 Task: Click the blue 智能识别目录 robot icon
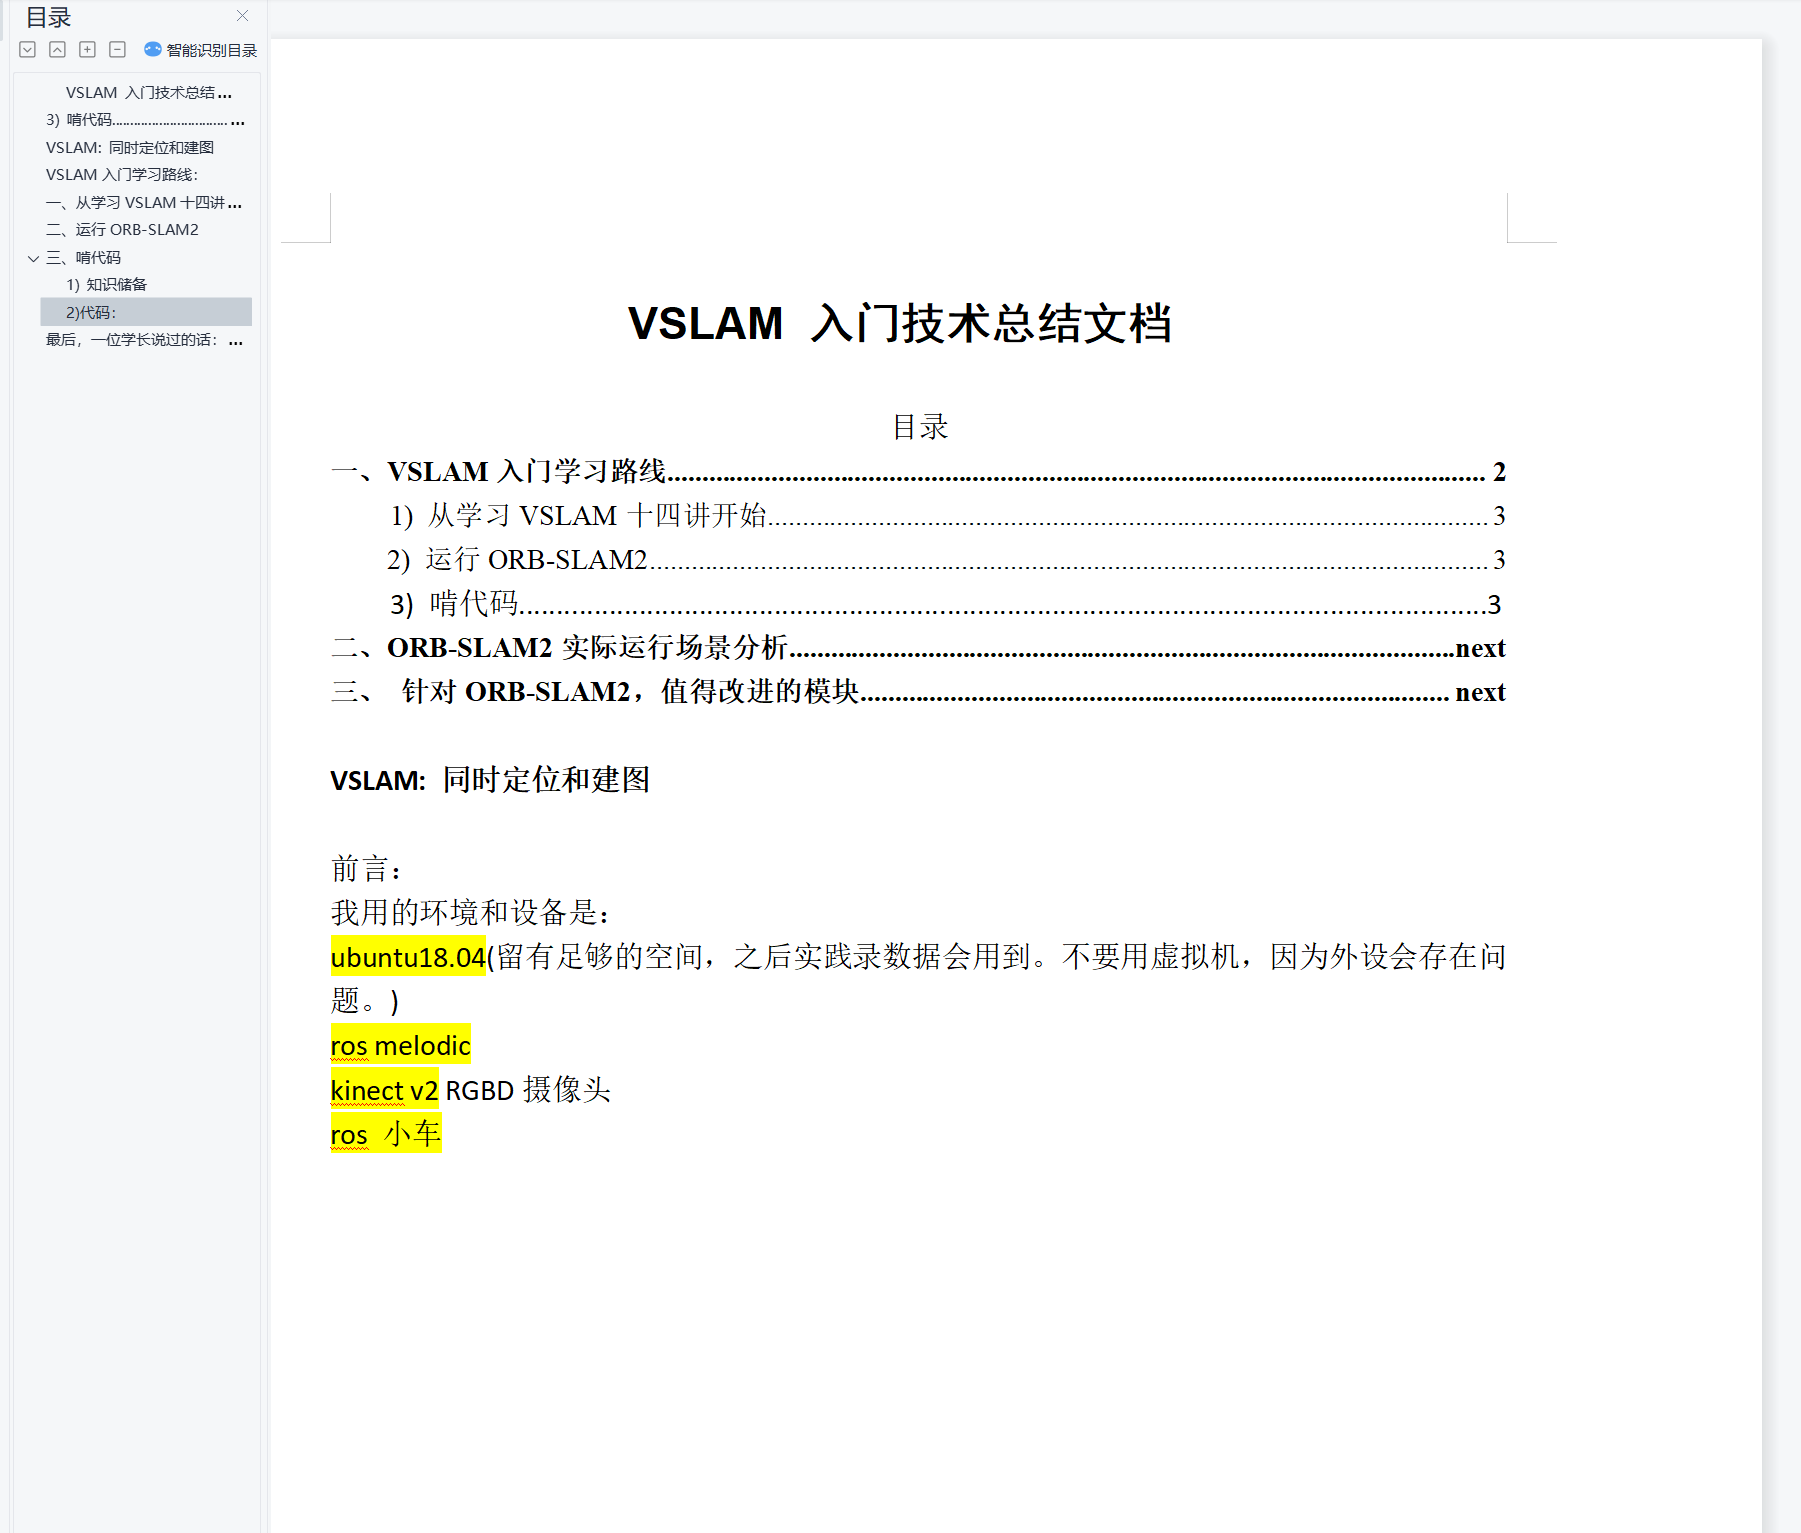153,49
